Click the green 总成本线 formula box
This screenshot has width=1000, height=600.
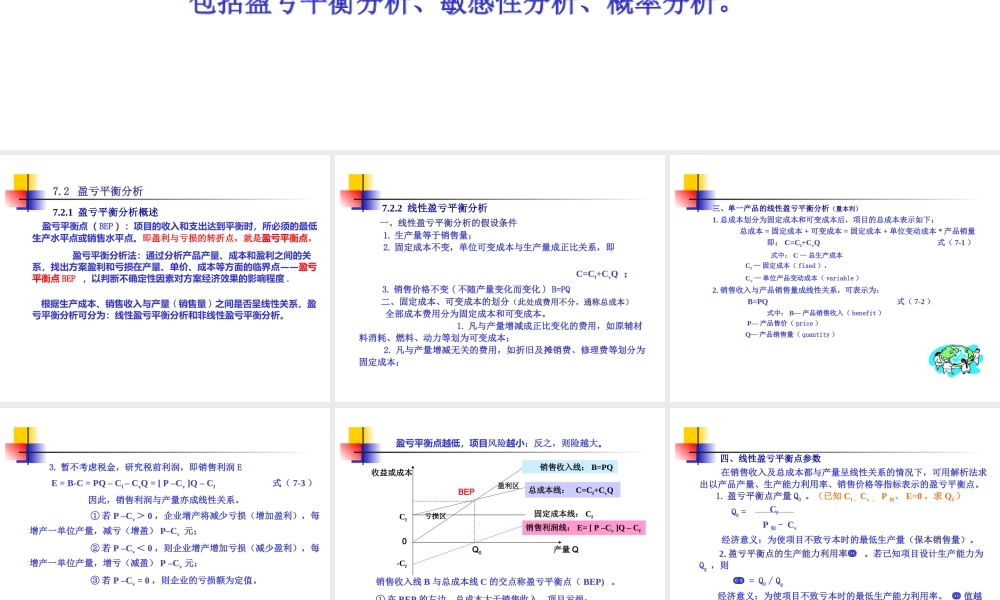click(x=573, y=489)
